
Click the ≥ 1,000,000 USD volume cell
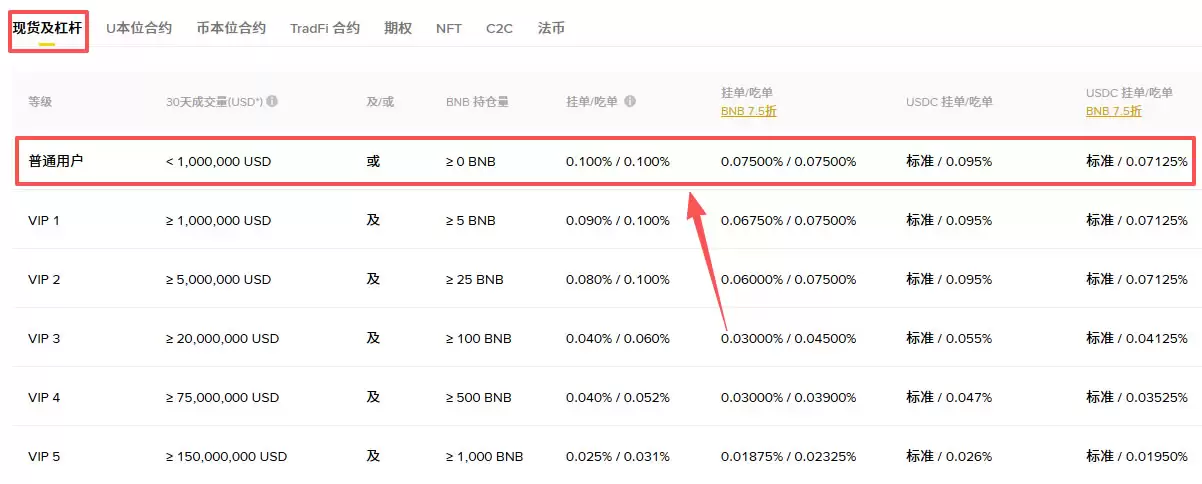[218, 220]
